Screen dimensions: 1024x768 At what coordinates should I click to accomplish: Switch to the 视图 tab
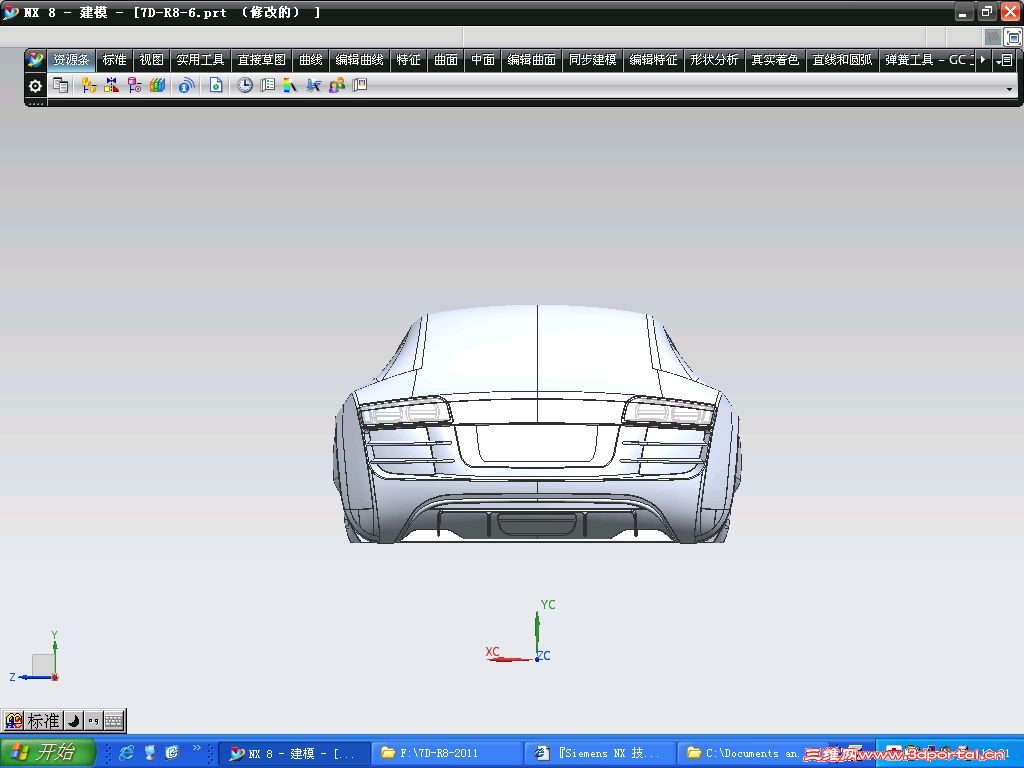click(152, 60)
